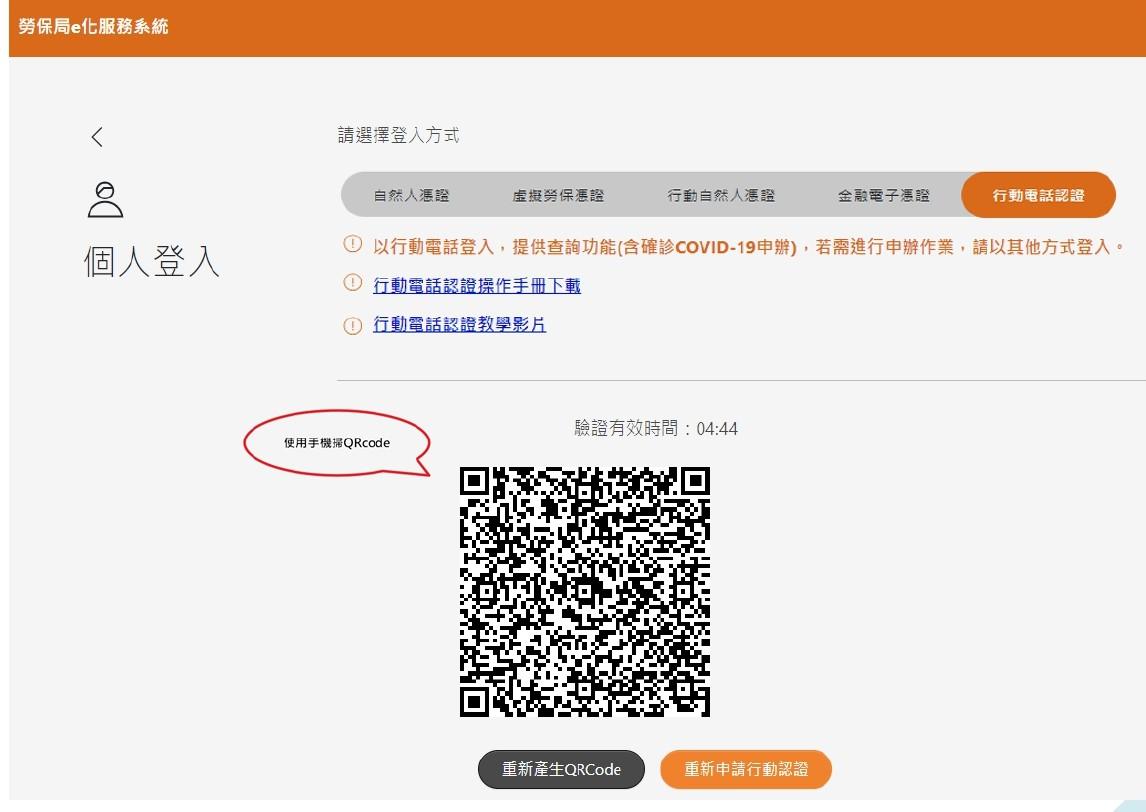Click the info icon beside 教學影片 link
Viewport: 1146px width, 812px height.
point(352,325)
